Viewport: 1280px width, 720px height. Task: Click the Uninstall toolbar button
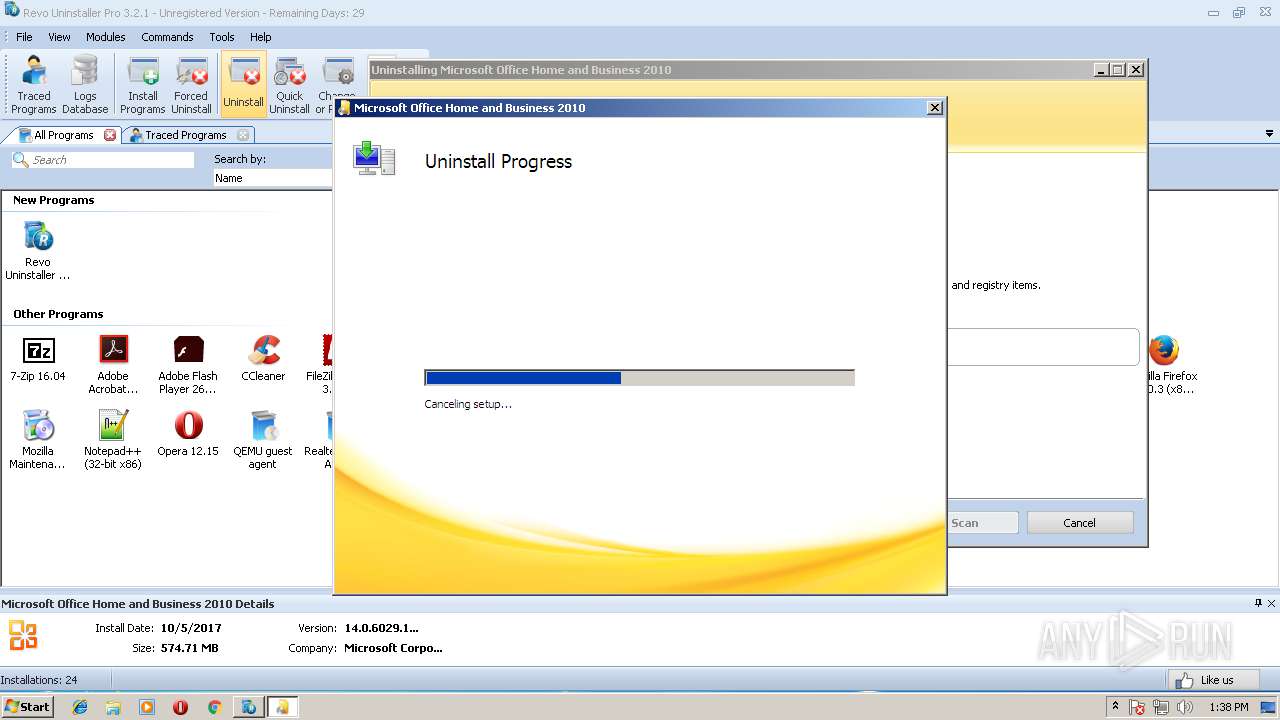[x=243, y=85]
